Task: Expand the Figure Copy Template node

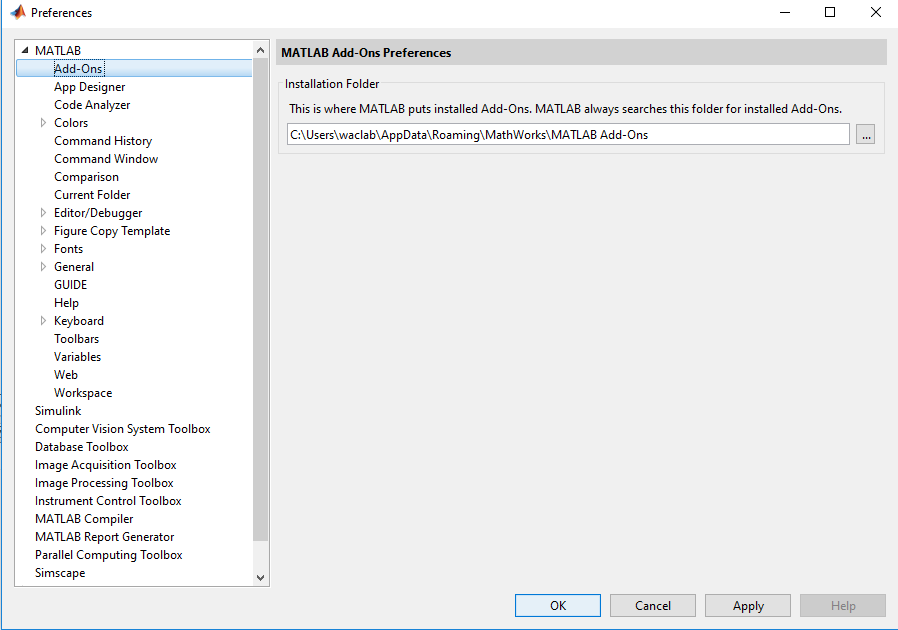Action: click(x=43, y=231)
